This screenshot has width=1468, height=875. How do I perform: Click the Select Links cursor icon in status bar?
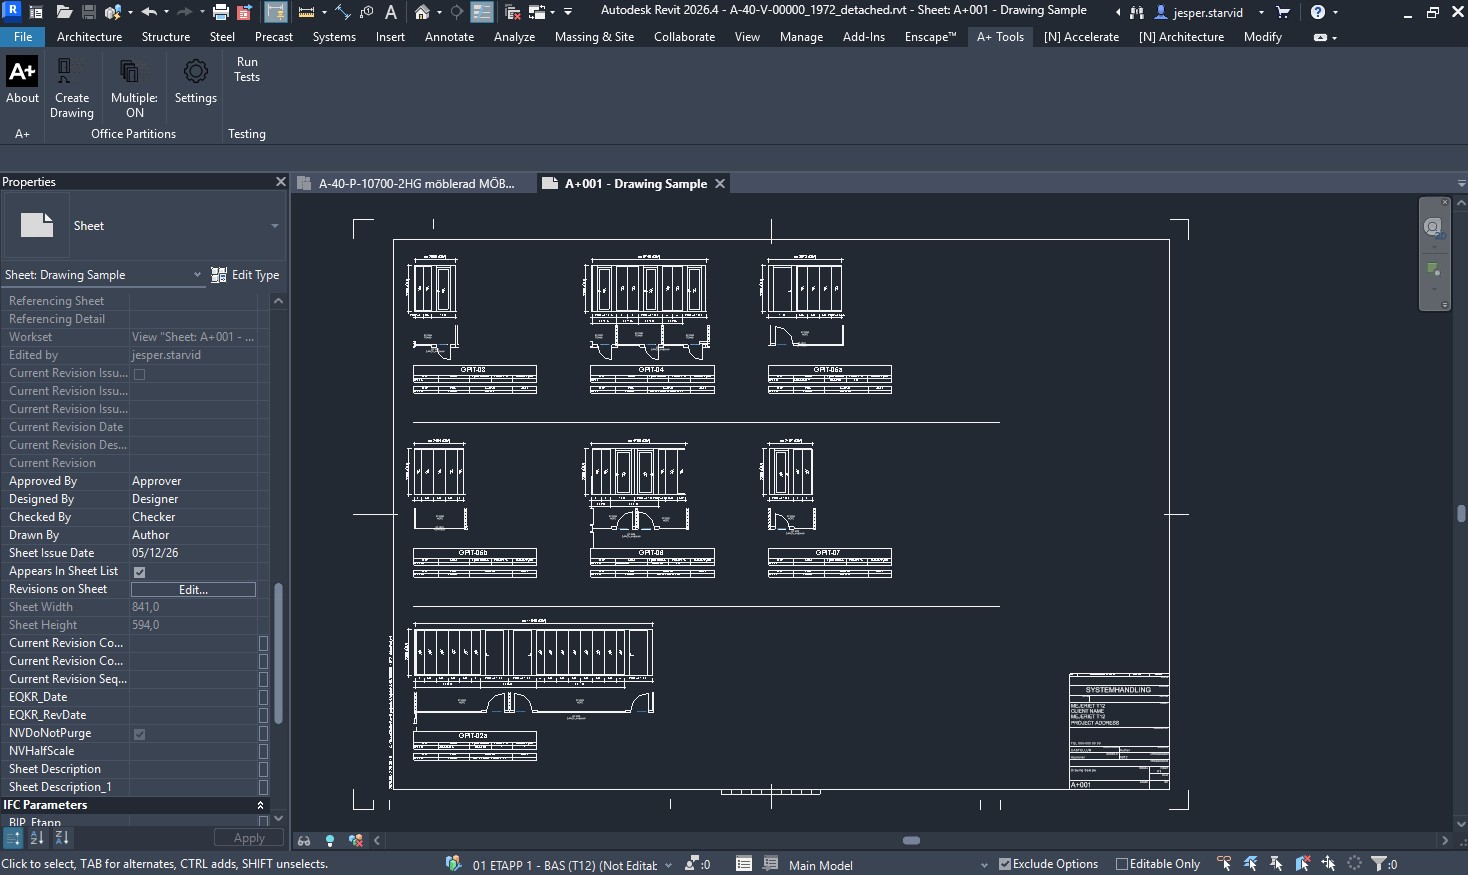(x=1224, y=863)
